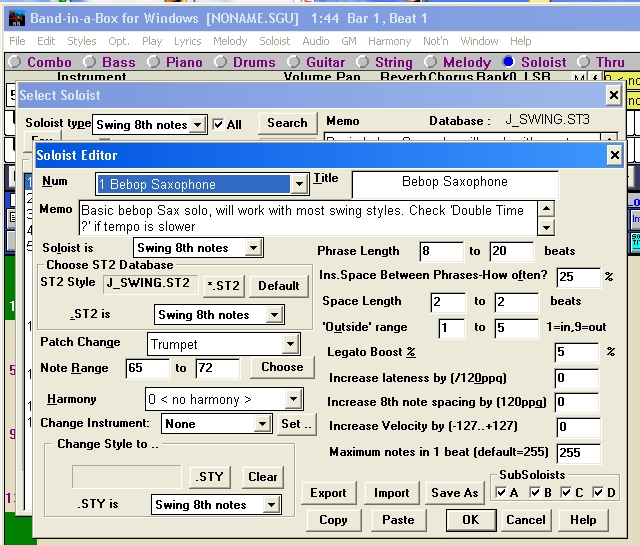
Task: Click the Increase lateness value field
Action: pyautogui.click(x=577, y=378)
